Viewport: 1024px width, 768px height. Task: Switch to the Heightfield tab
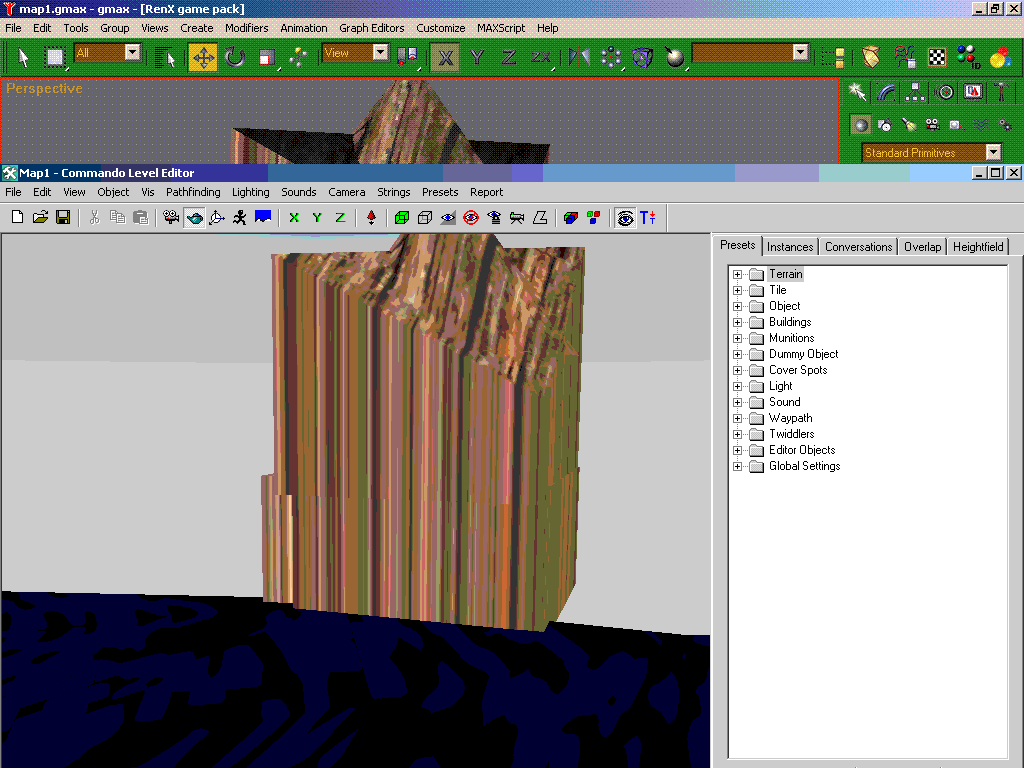pos(977,247)
